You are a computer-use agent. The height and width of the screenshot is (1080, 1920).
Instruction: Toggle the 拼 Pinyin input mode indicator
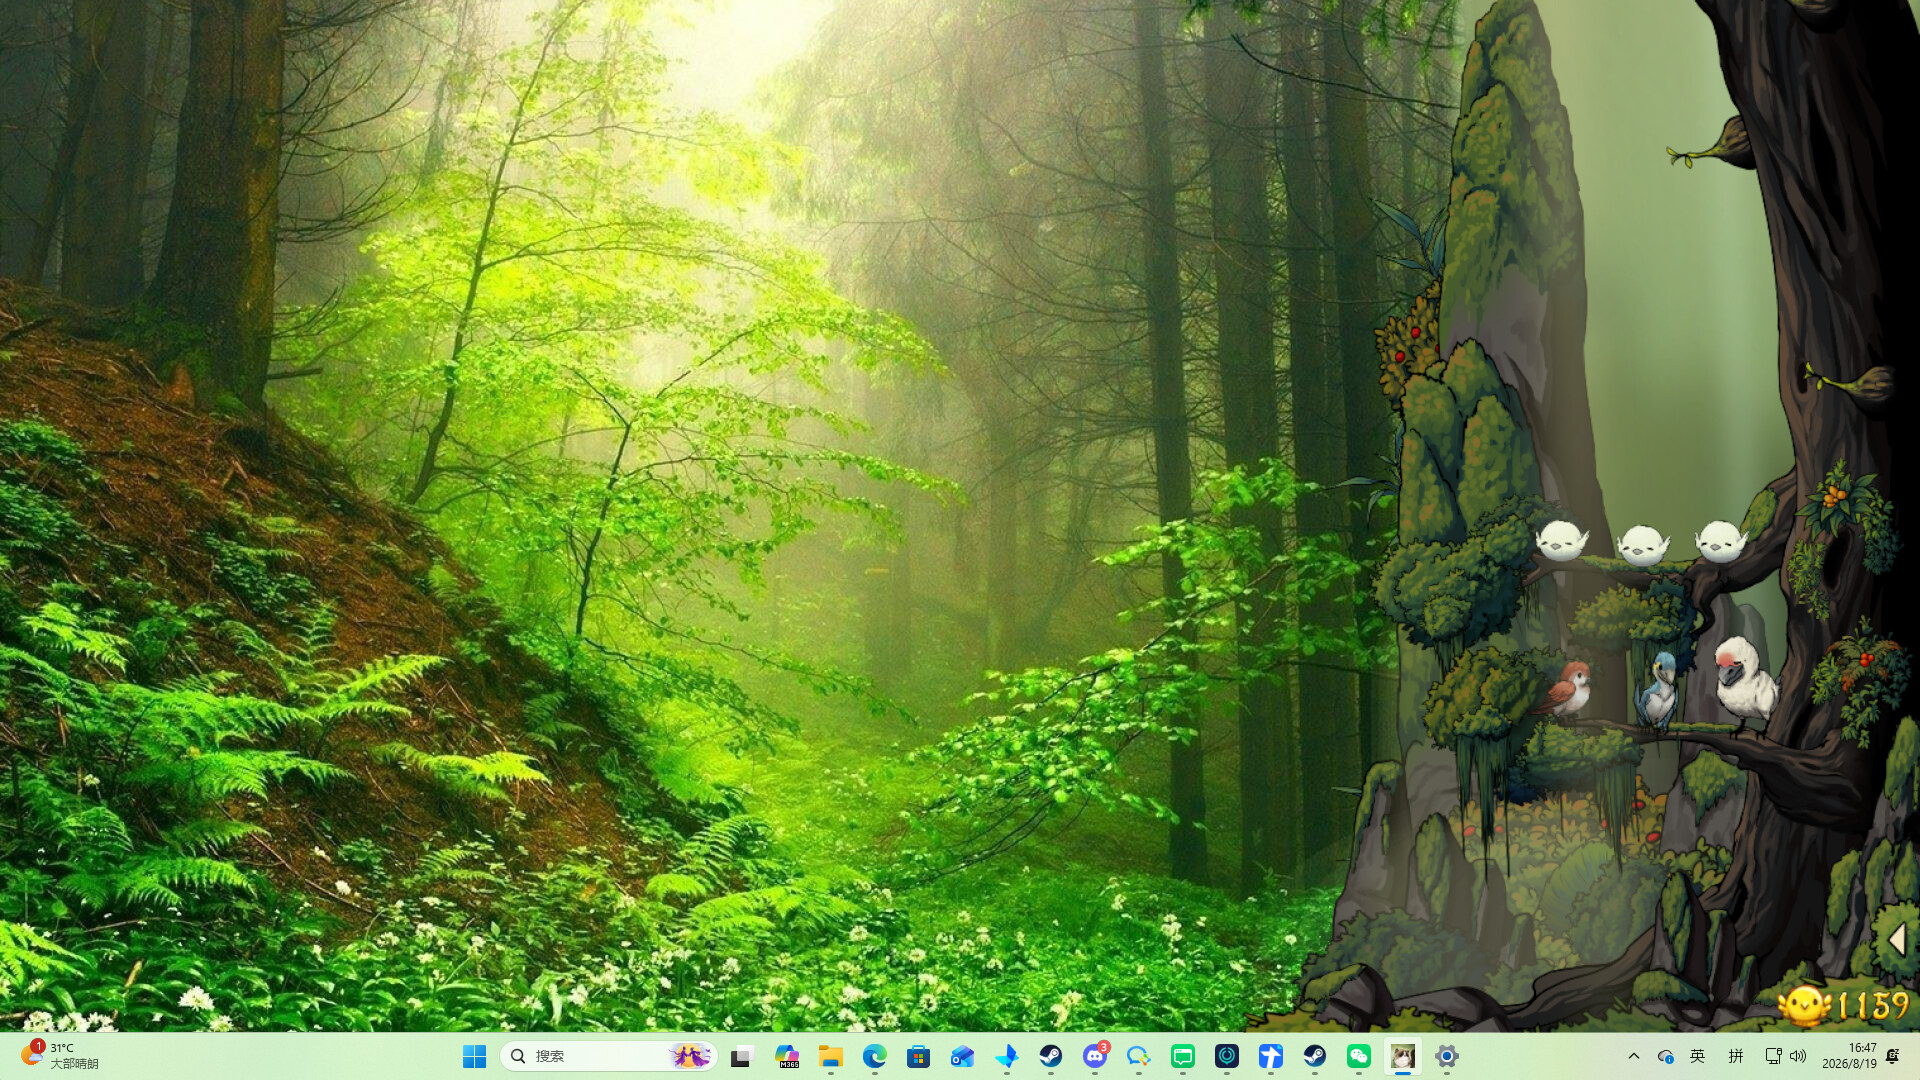click(x=1736, y=1056)
